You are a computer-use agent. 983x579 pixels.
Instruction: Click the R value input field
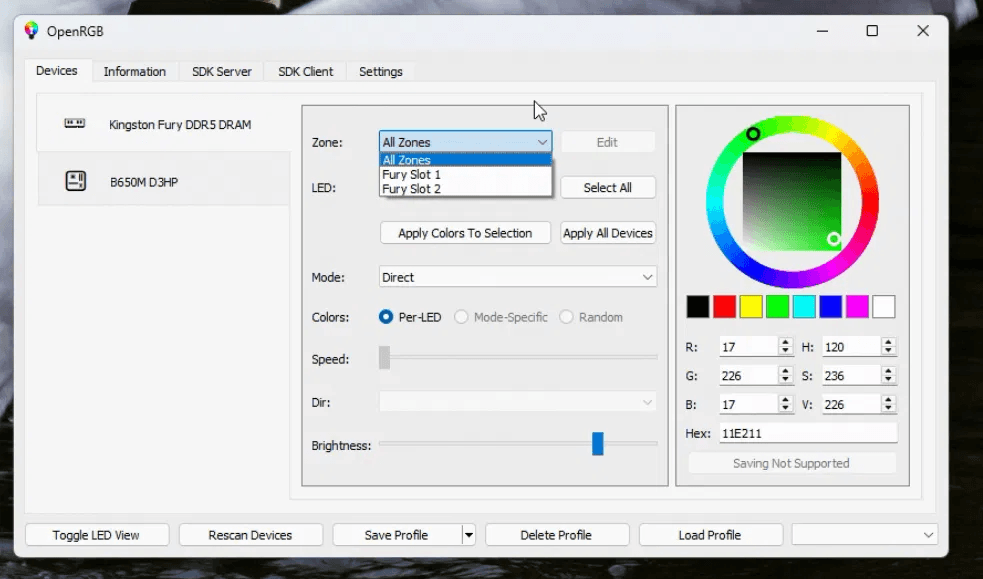(749, 347)
